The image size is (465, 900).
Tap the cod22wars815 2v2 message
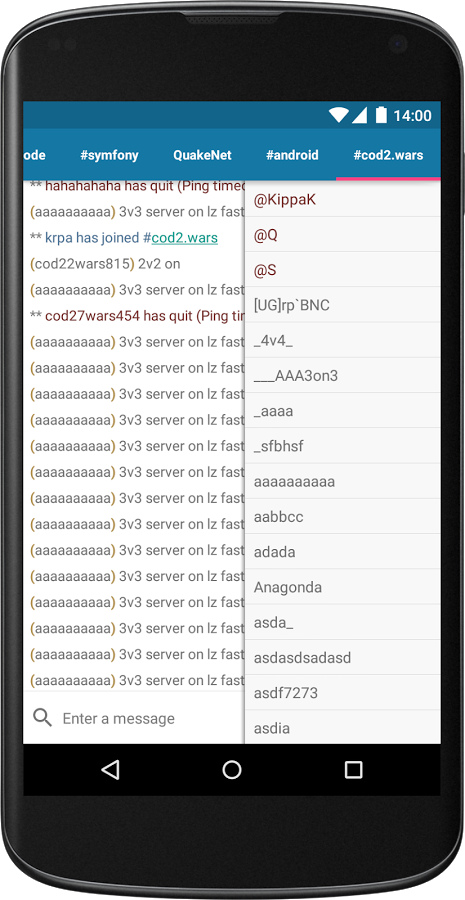(x=106, y=264)
